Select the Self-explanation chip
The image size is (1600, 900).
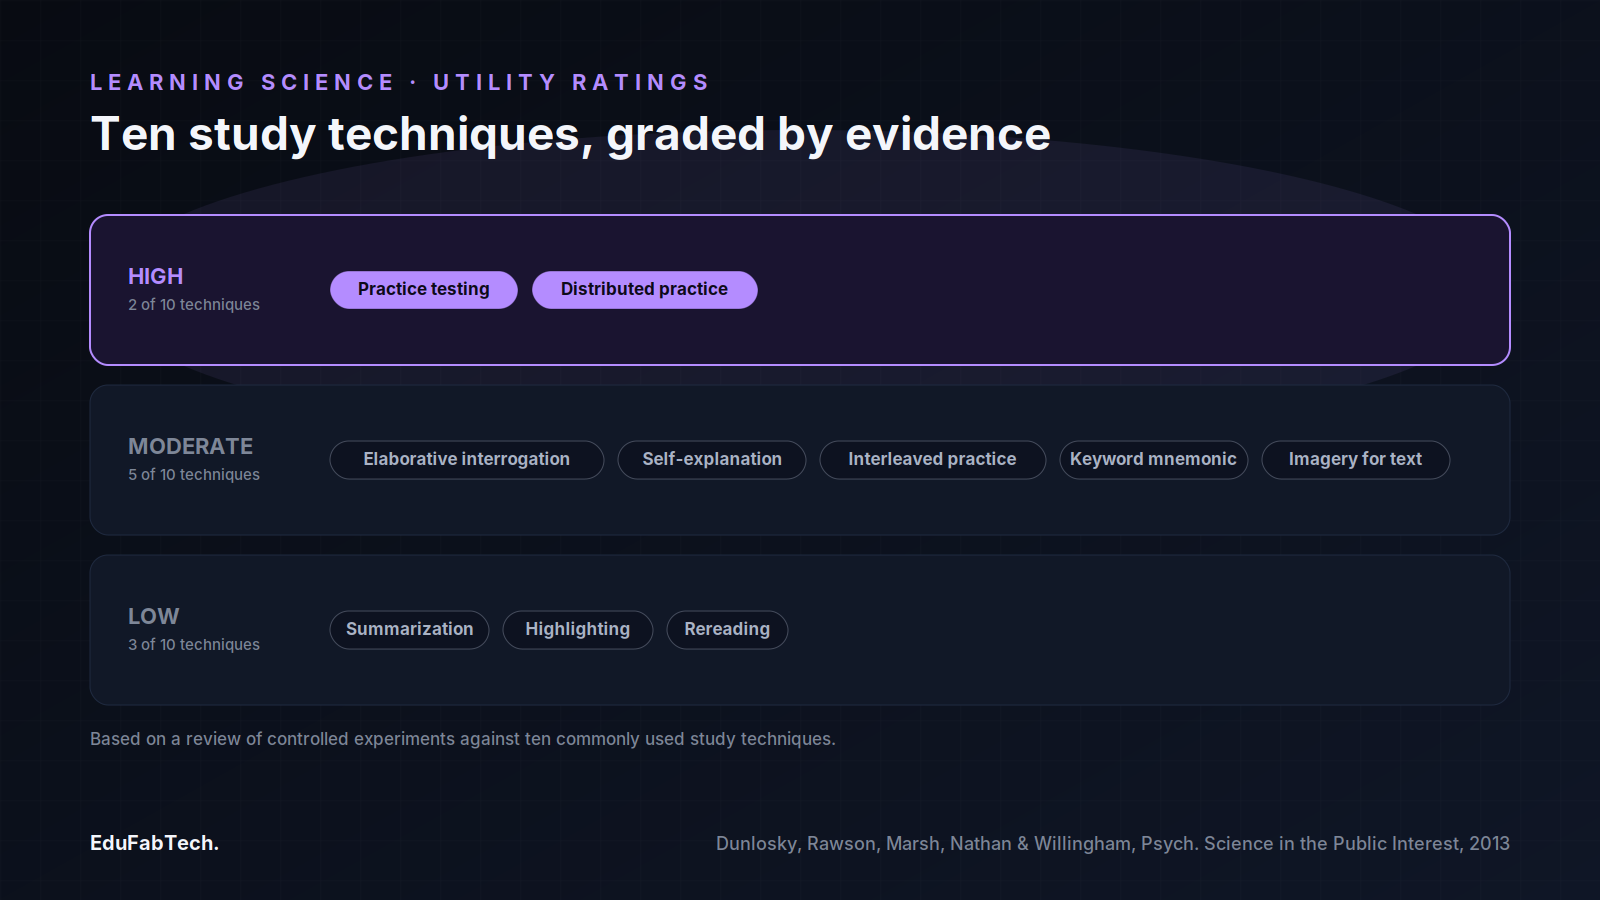pyautogui.click(x=712, y=460)
